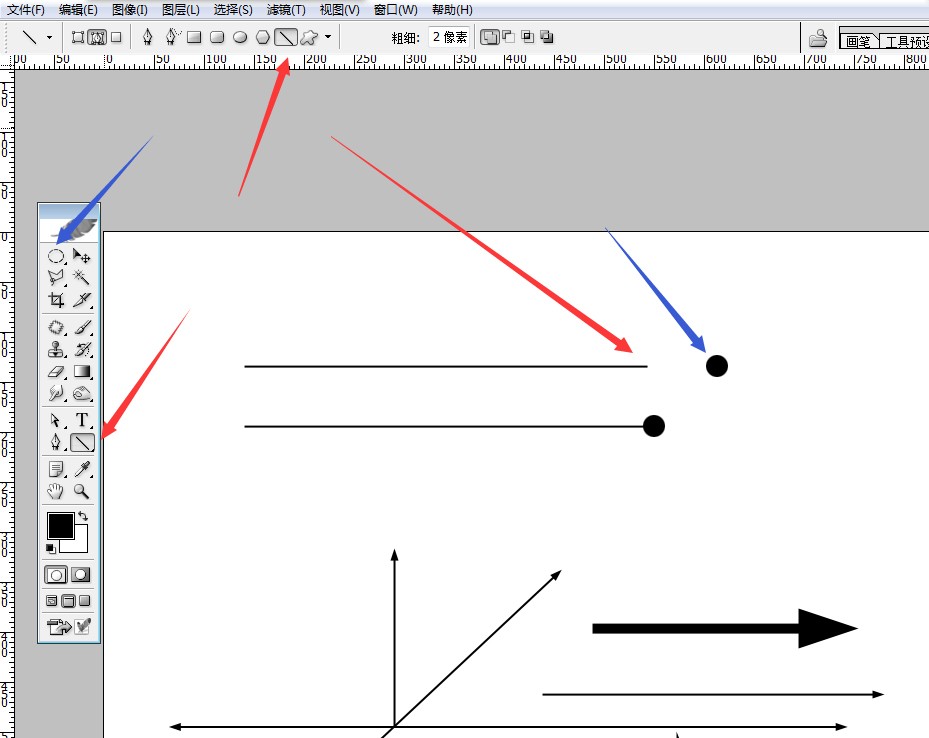Open the 工具预设 palette tab
Image resolution: width=929 pixels, height=738 pixels.
point(906,41)
